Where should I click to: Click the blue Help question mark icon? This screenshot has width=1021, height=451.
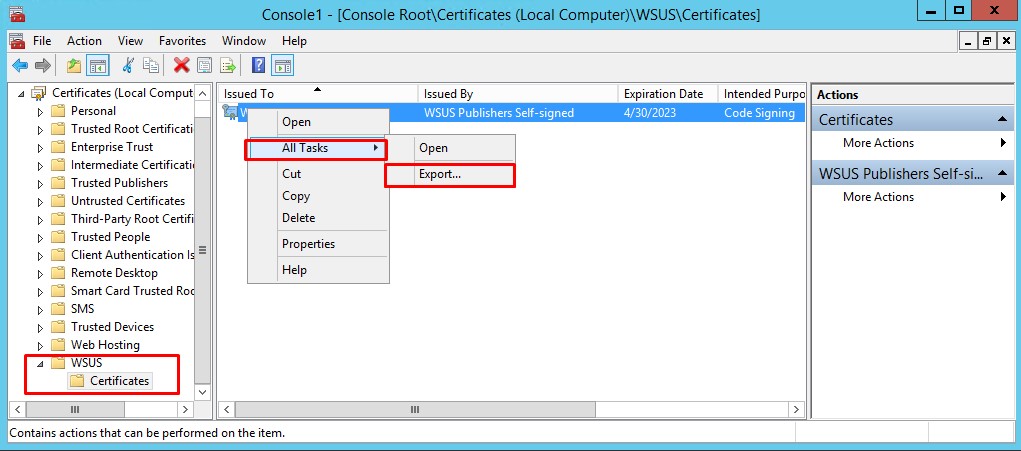point(258,65)
